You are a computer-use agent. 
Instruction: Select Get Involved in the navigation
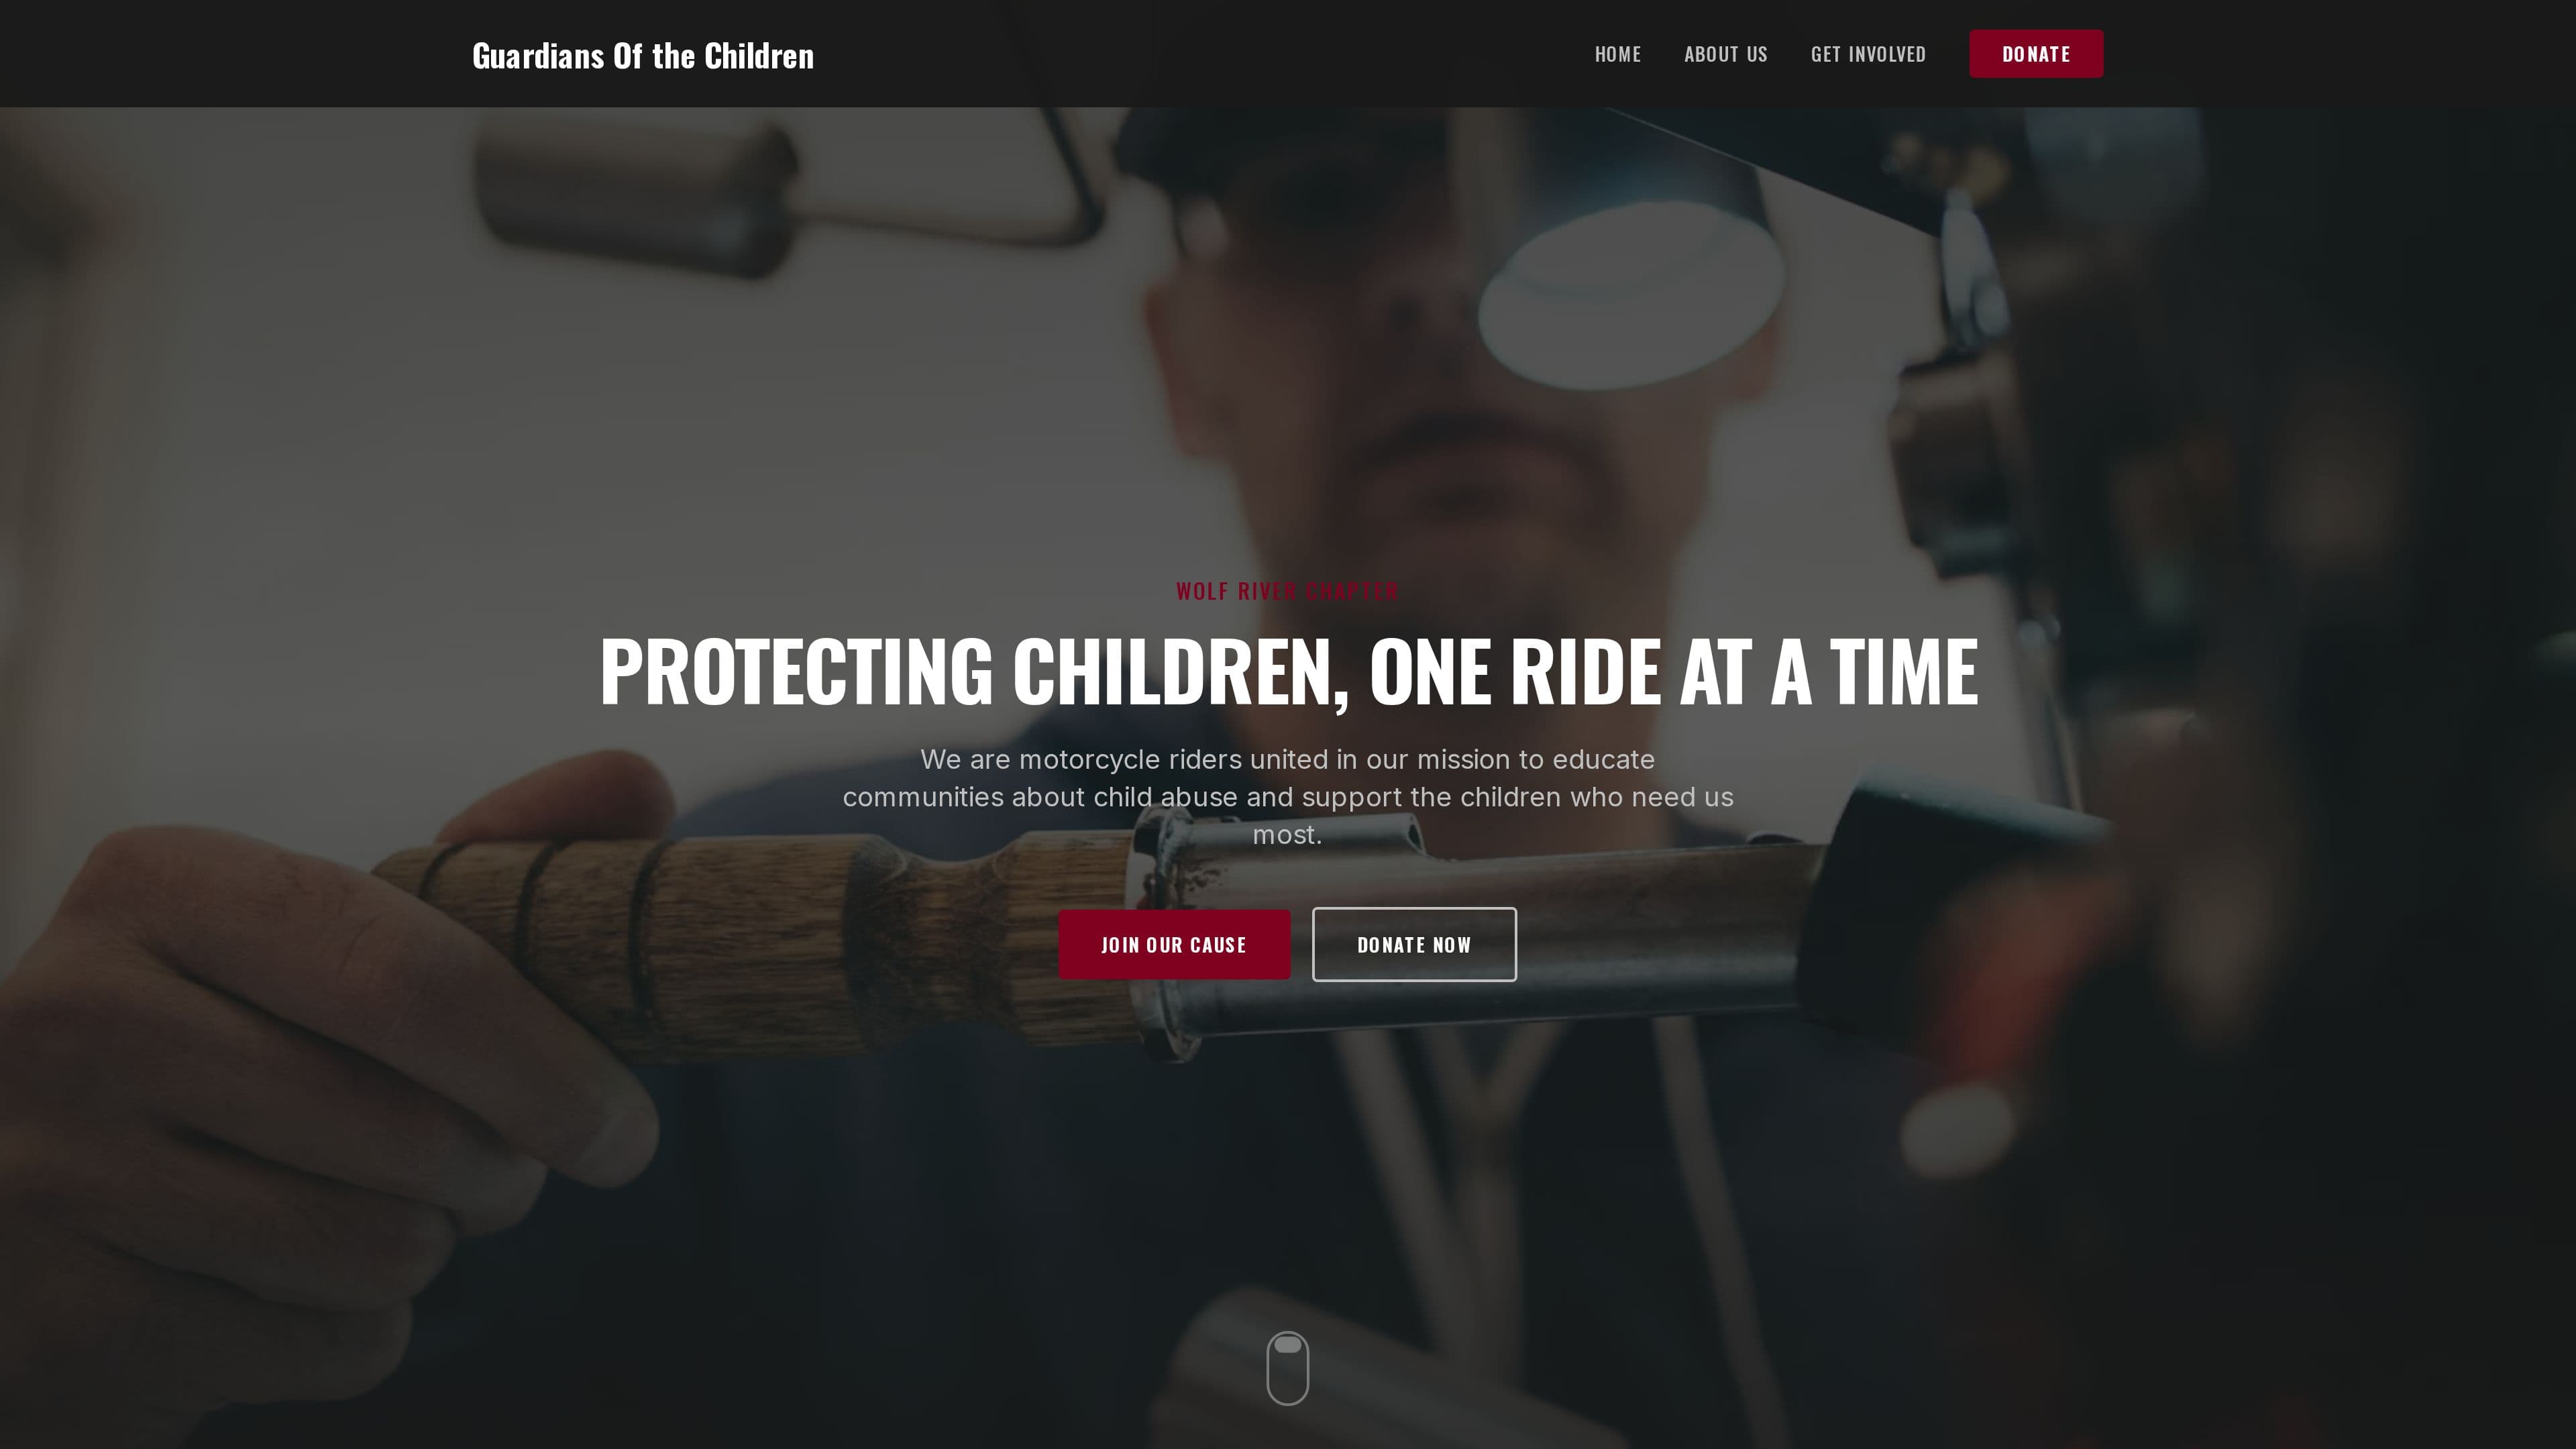1868,54
